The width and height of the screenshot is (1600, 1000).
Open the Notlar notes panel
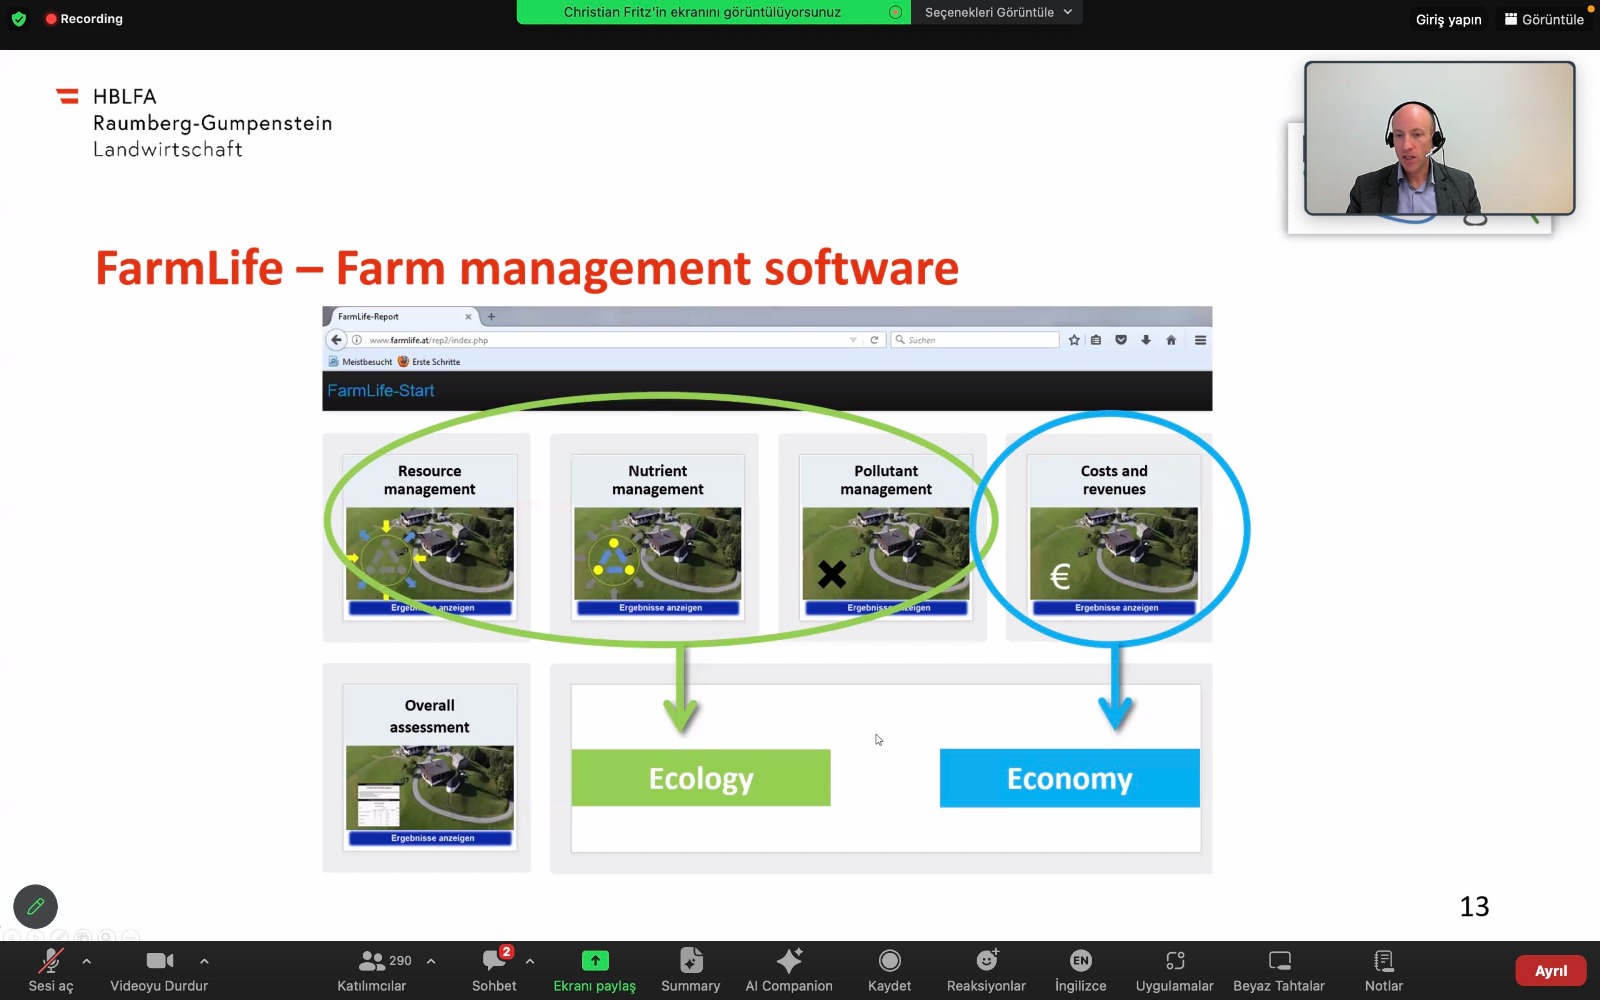tap(1384, 962)
